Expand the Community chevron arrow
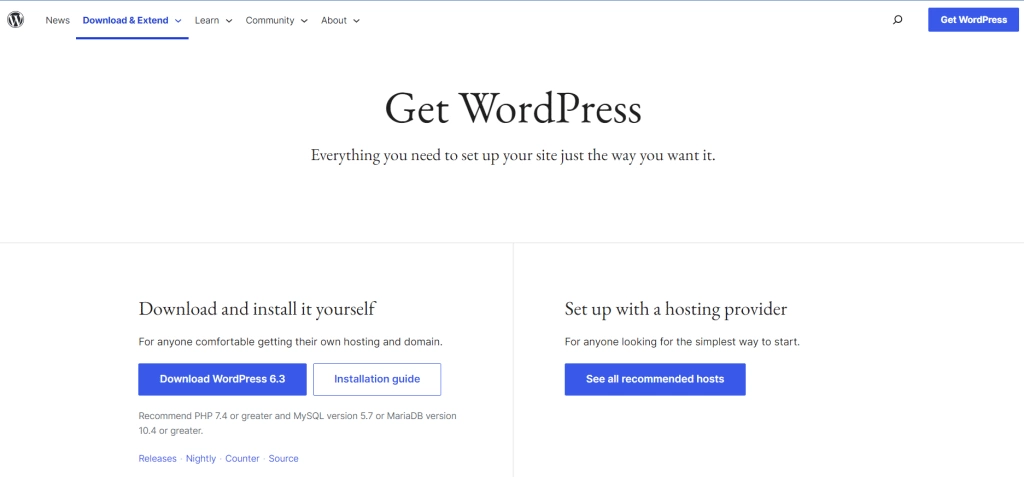 pyautogui.click(x=304, y=21)
